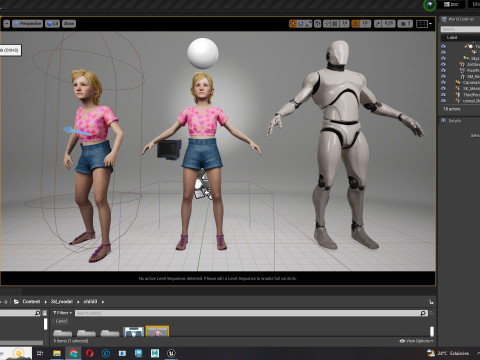The height and width of the screenshot is (360, 480).
Task: Open rotation snap angle value dropdown
Action: pos(365,24)
